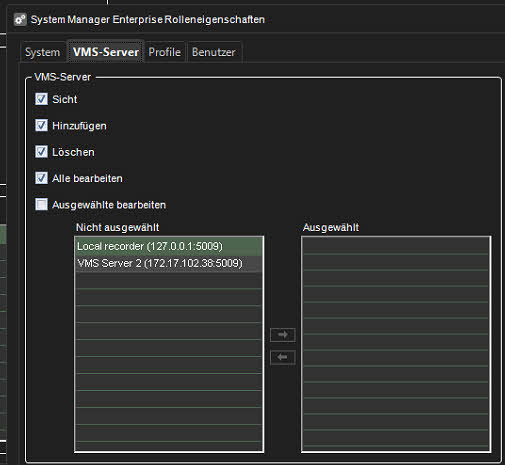Click empty row below VMS Server 2
The width and height of the screenshot is (505, 465).
169,280
